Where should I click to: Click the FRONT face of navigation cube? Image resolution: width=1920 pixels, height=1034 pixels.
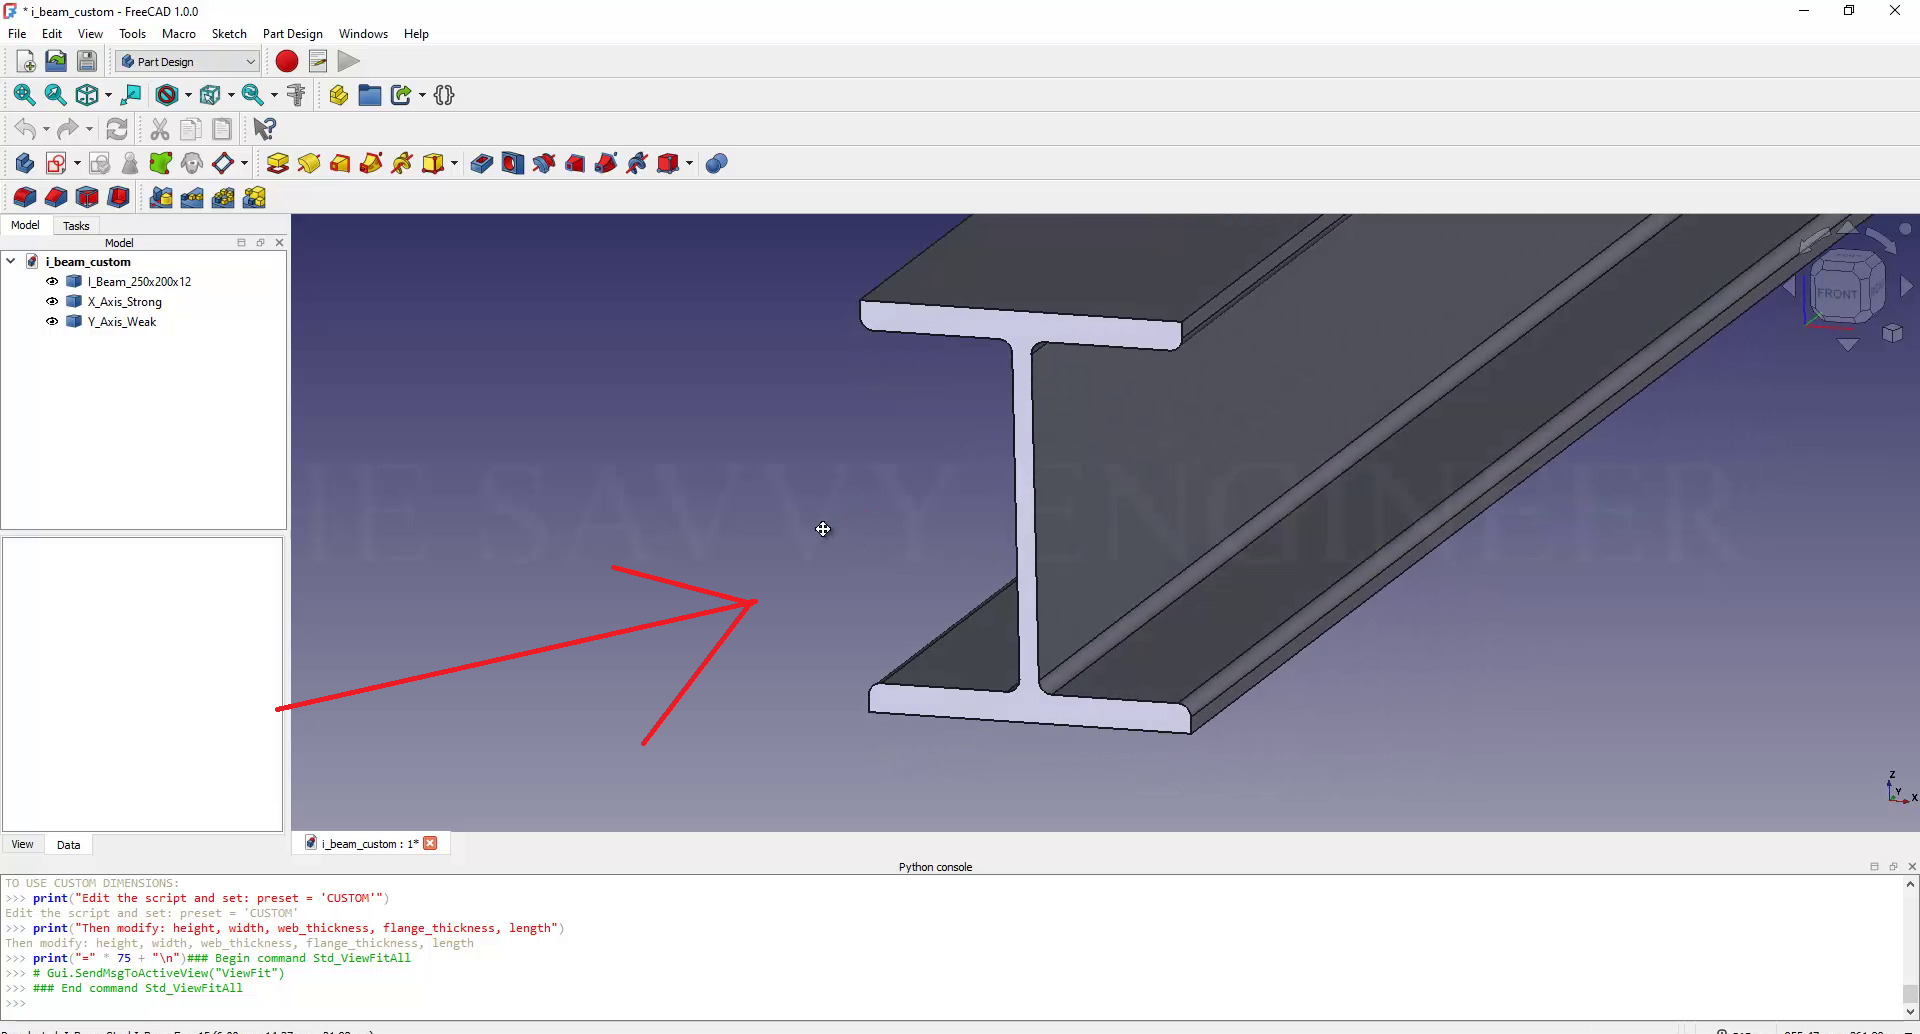pyautogui.click(x=1837, y=293)
